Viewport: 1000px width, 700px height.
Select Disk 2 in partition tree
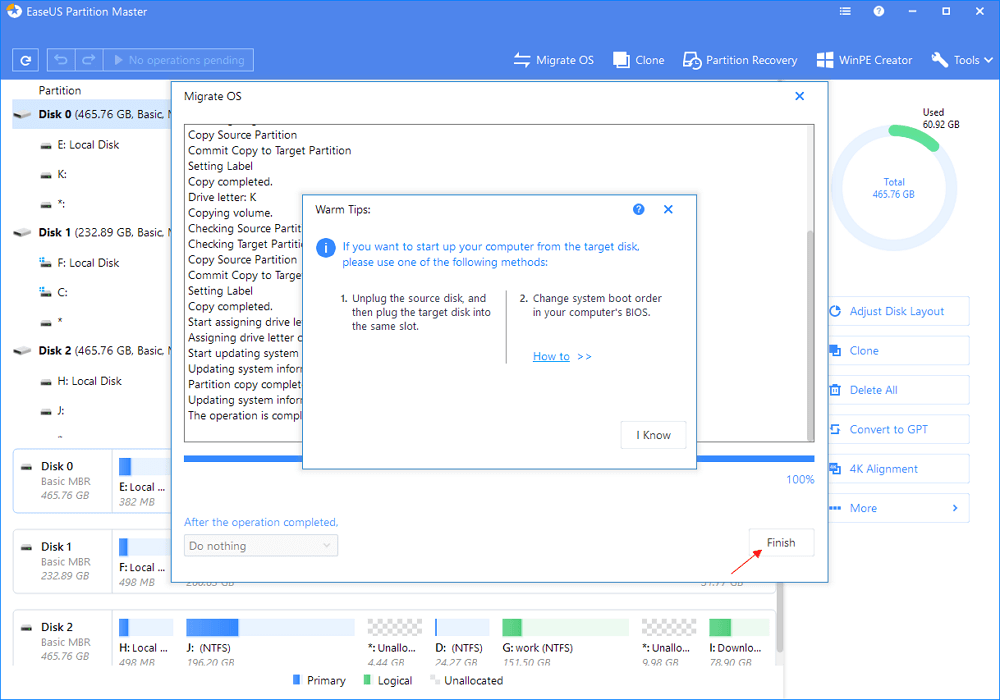pos(92,351)
